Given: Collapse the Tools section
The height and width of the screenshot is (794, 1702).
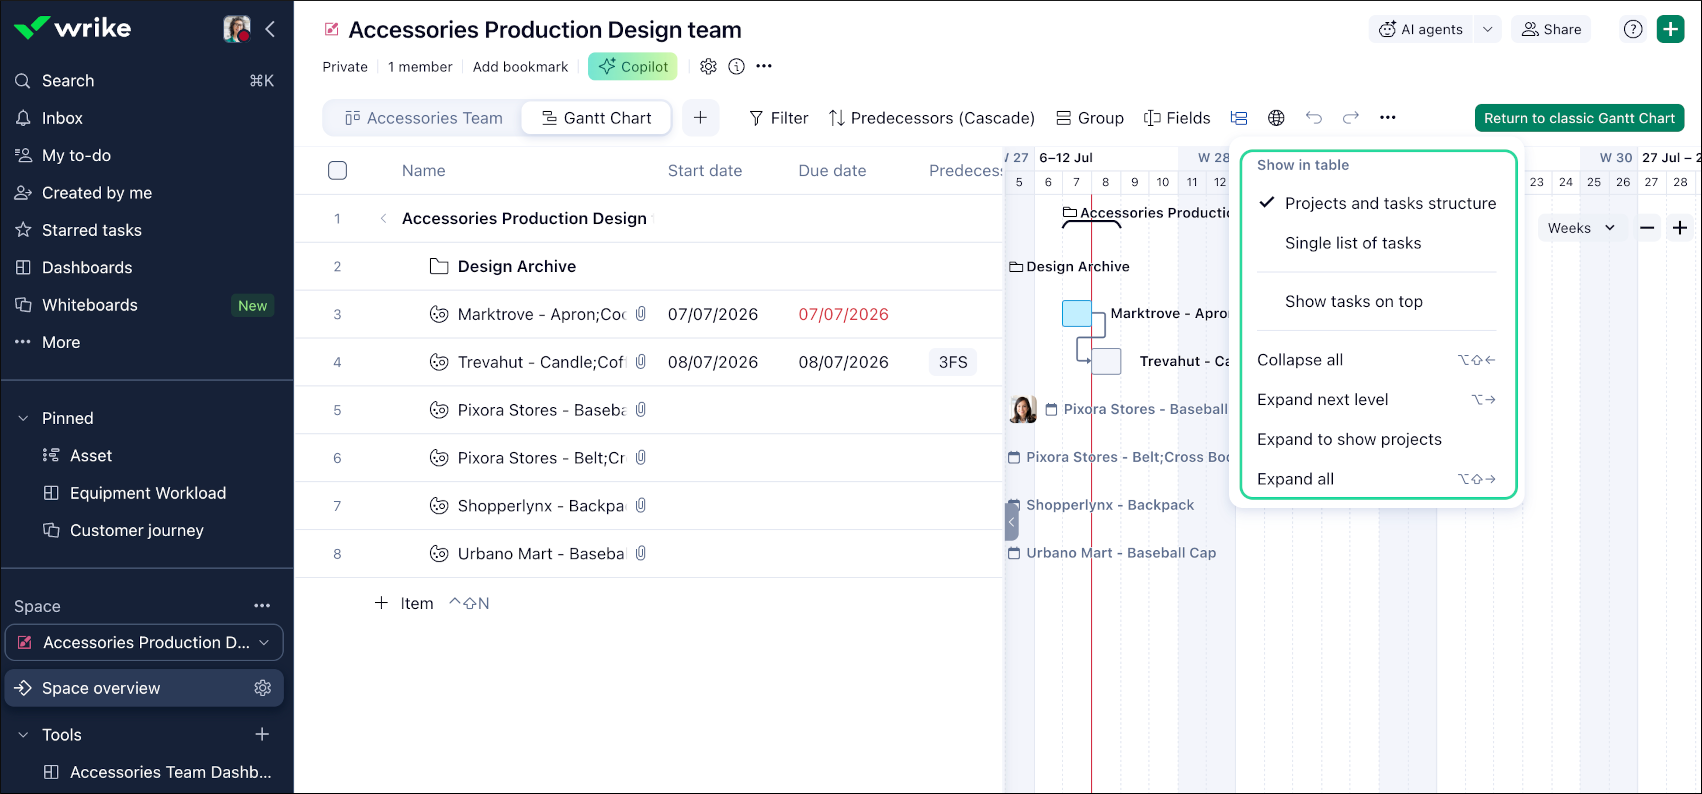Looking at the screenshot, I should point(23,735).
